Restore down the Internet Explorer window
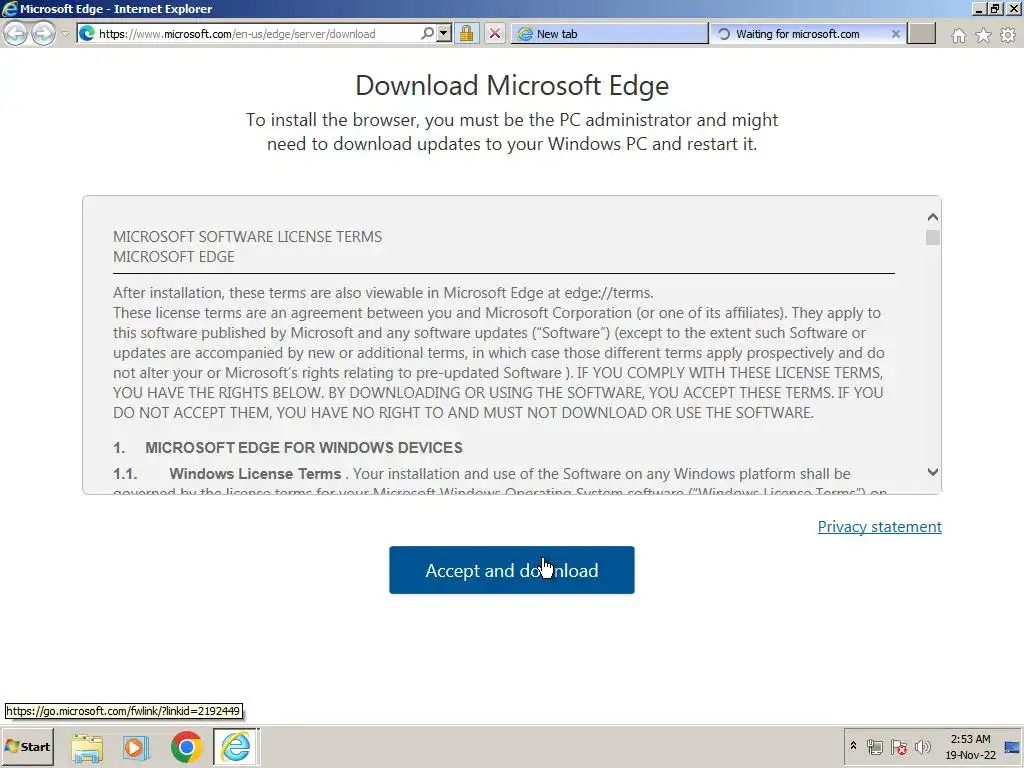Screen dimensions: 1024x768 coord(995,8)
